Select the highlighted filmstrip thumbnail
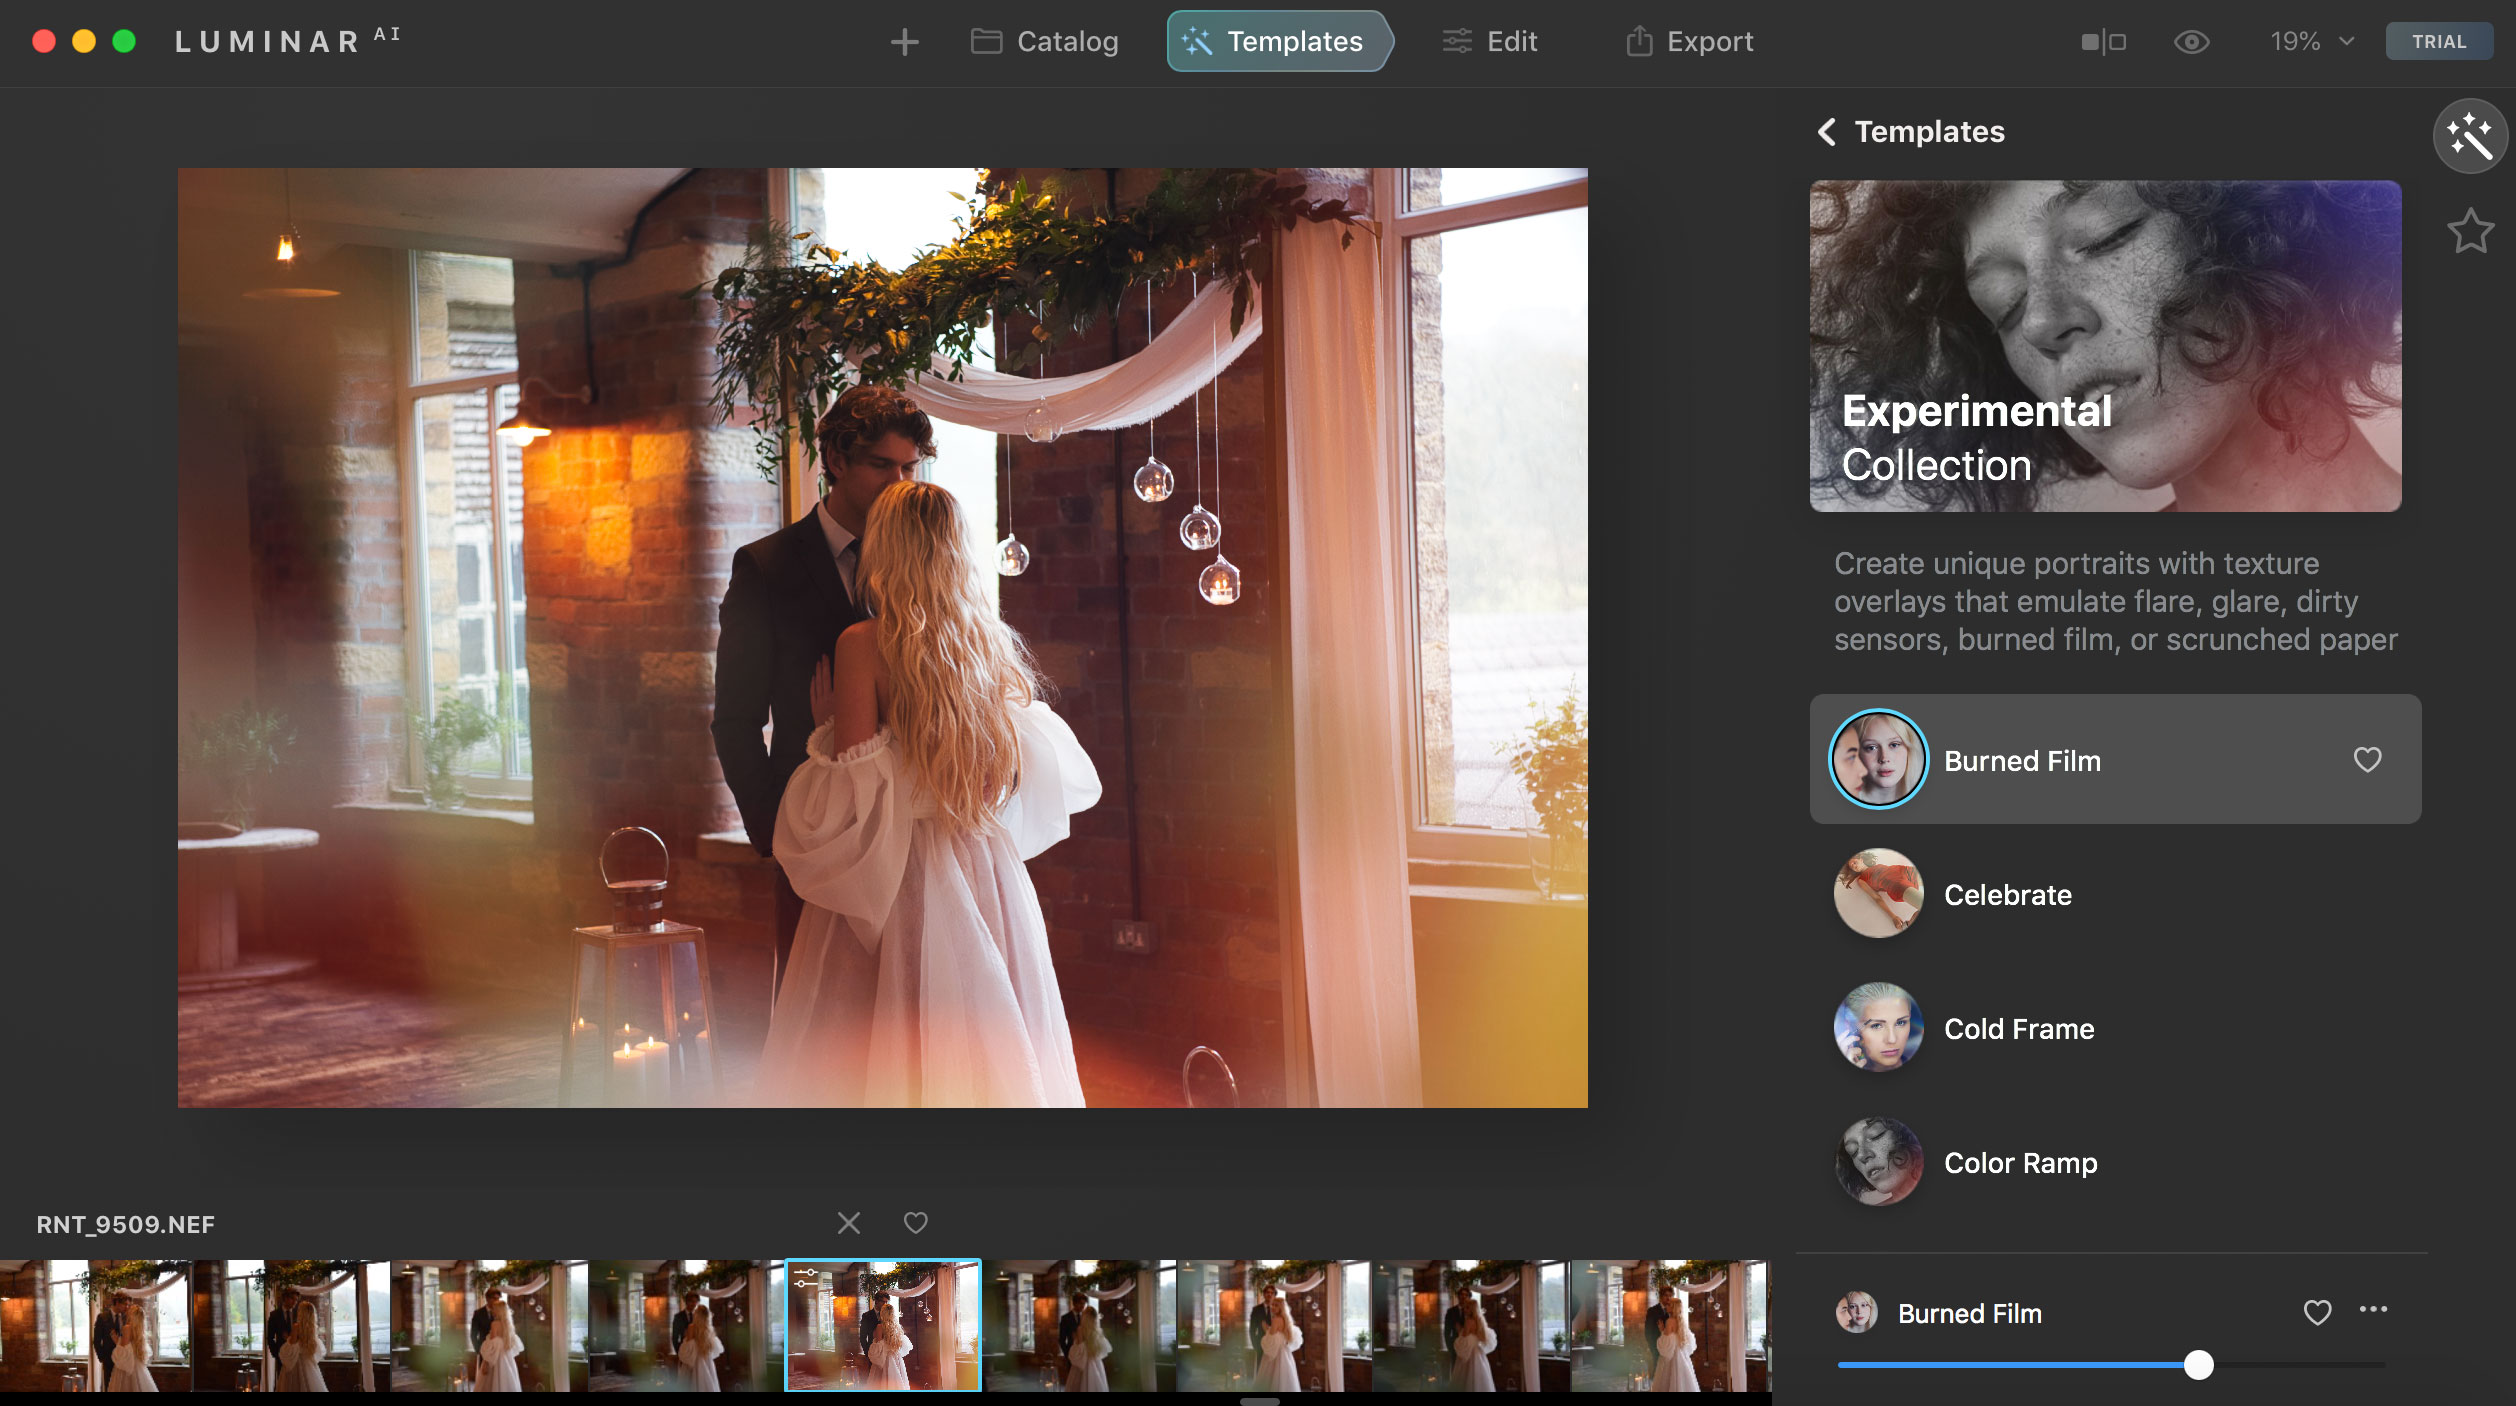The width and height of the screenshot is (2516, 1406). tap(883, 1326)
